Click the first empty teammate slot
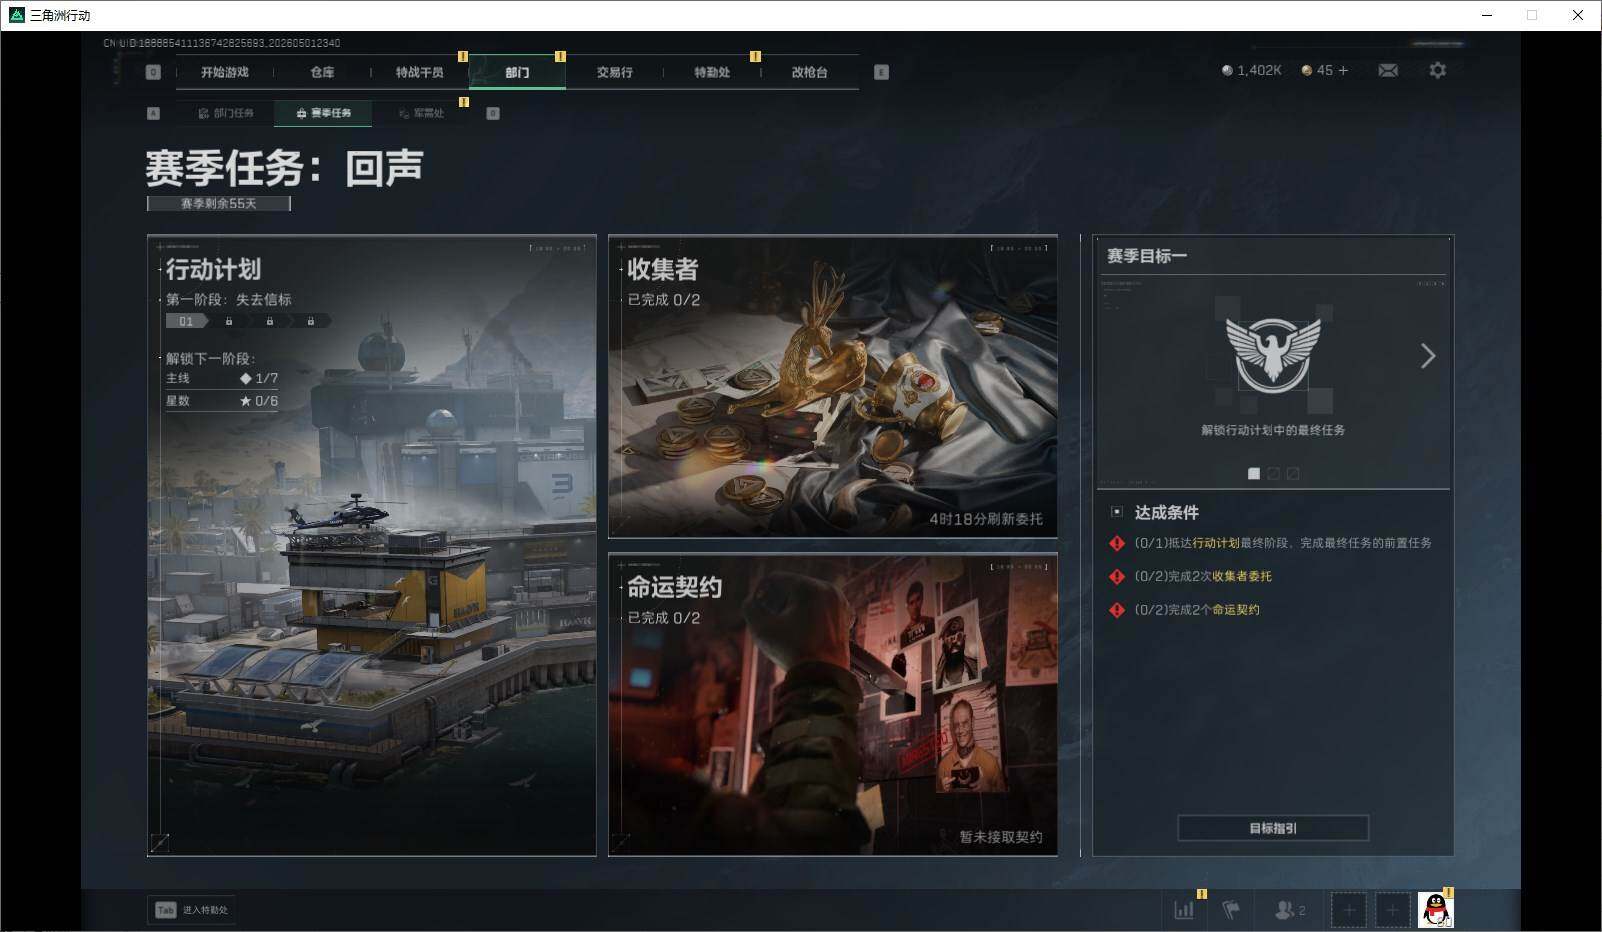This screenshot has height=932, width=1602. pos(1349,910)
